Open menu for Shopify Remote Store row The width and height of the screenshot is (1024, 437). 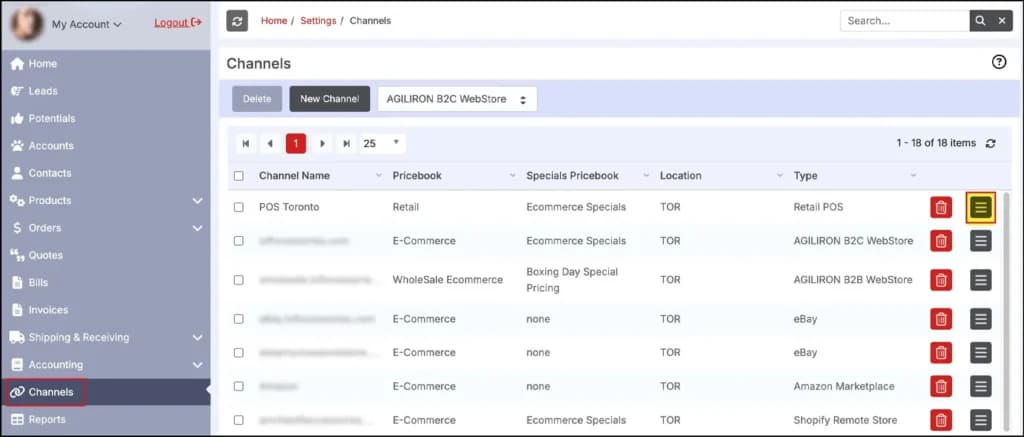(x=980, y=420)
